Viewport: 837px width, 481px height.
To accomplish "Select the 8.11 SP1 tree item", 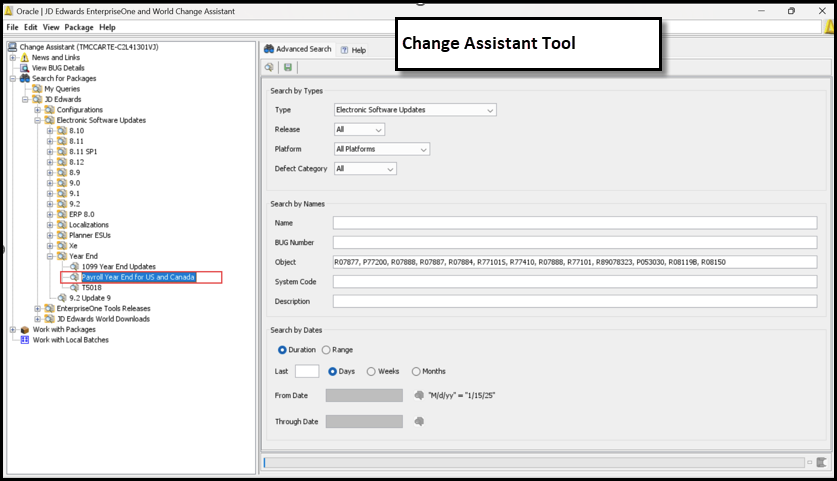I will click(83, 152).
